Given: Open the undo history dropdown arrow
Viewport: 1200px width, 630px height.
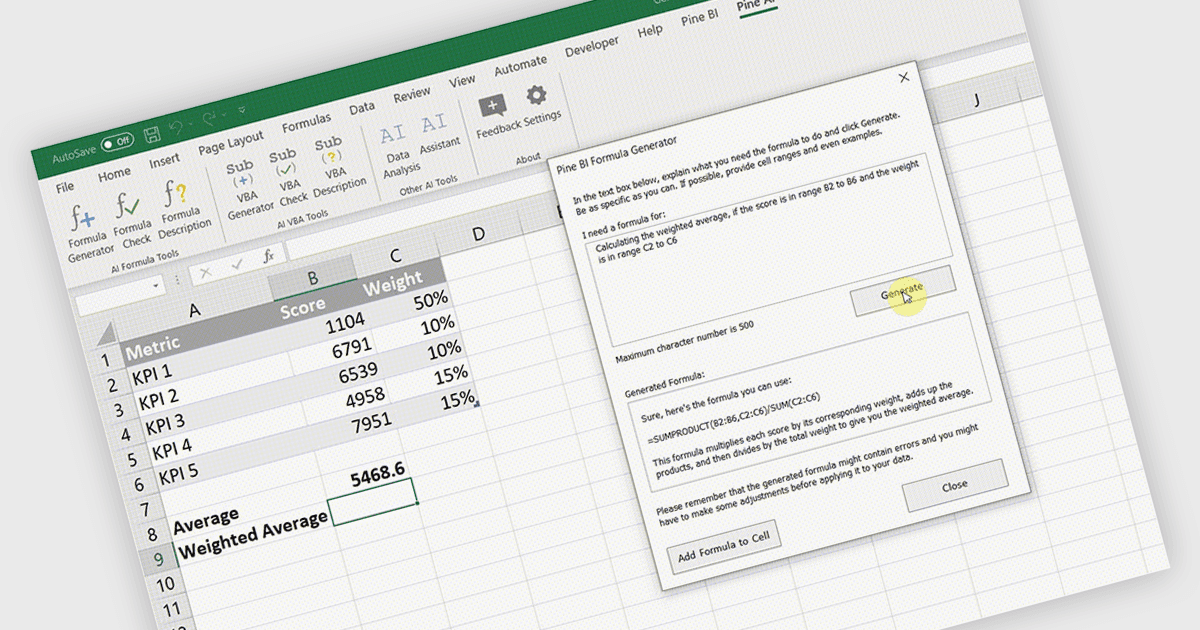Looking at the screenshot, I should click(192, 123).
